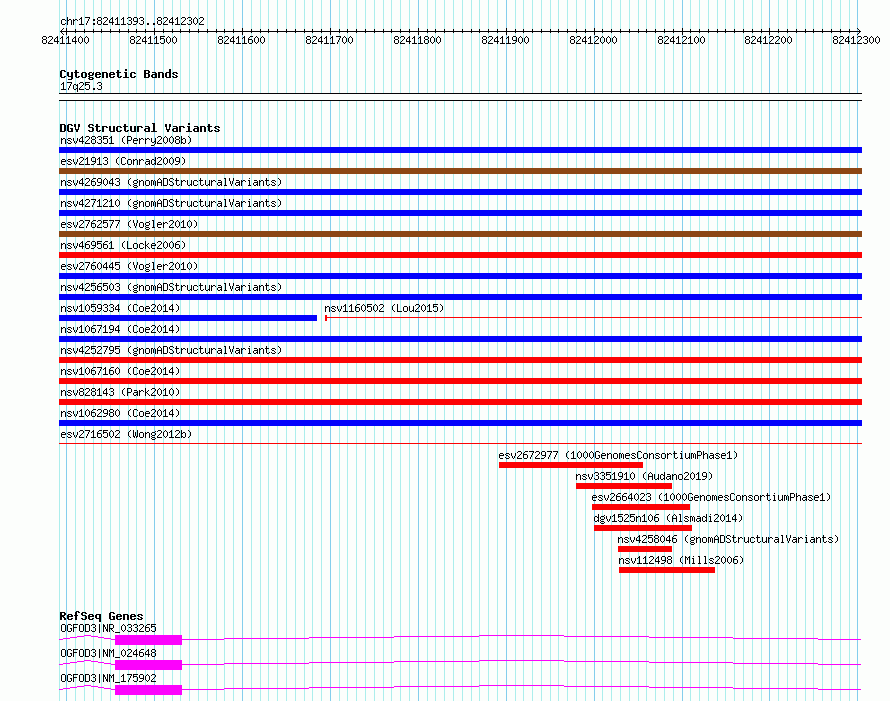Open OGFOD3|NM_024648 gene label
This screenshot has height=701, width=890.
point(108,653)
